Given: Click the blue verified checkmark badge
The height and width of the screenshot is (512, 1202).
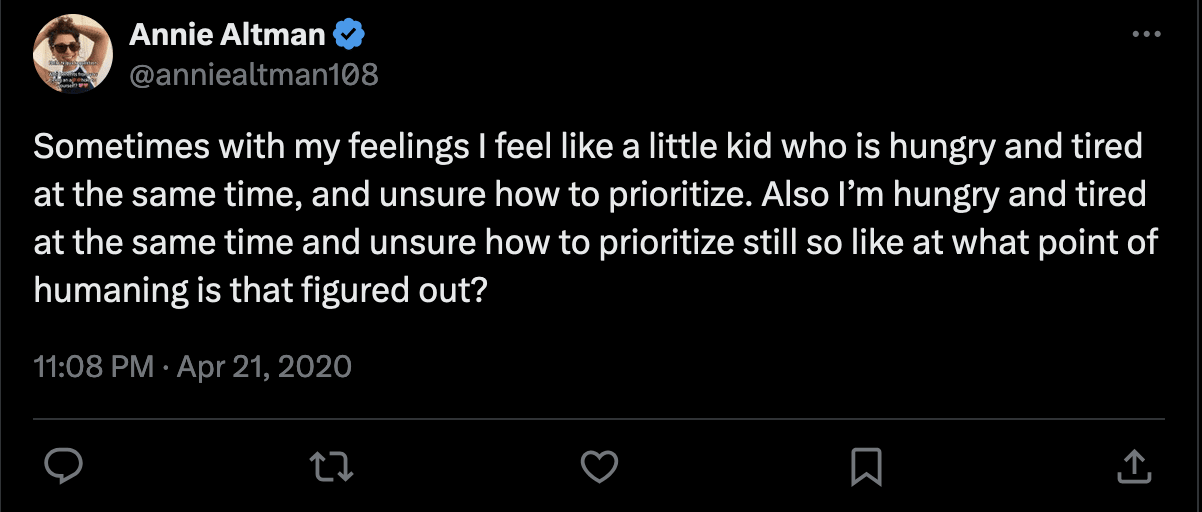Looking at the screenshot, I should 349,35.
